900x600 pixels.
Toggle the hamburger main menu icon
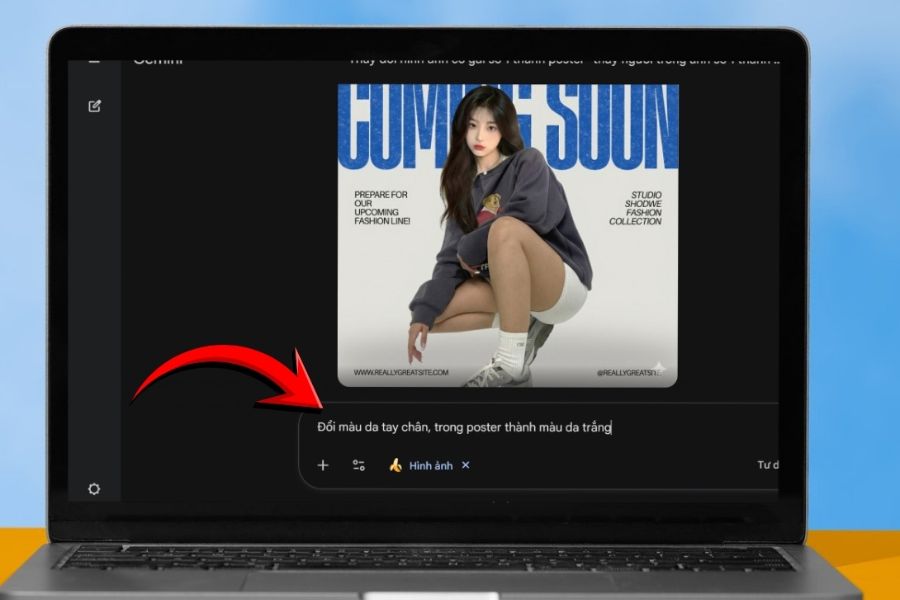[95, 61]
